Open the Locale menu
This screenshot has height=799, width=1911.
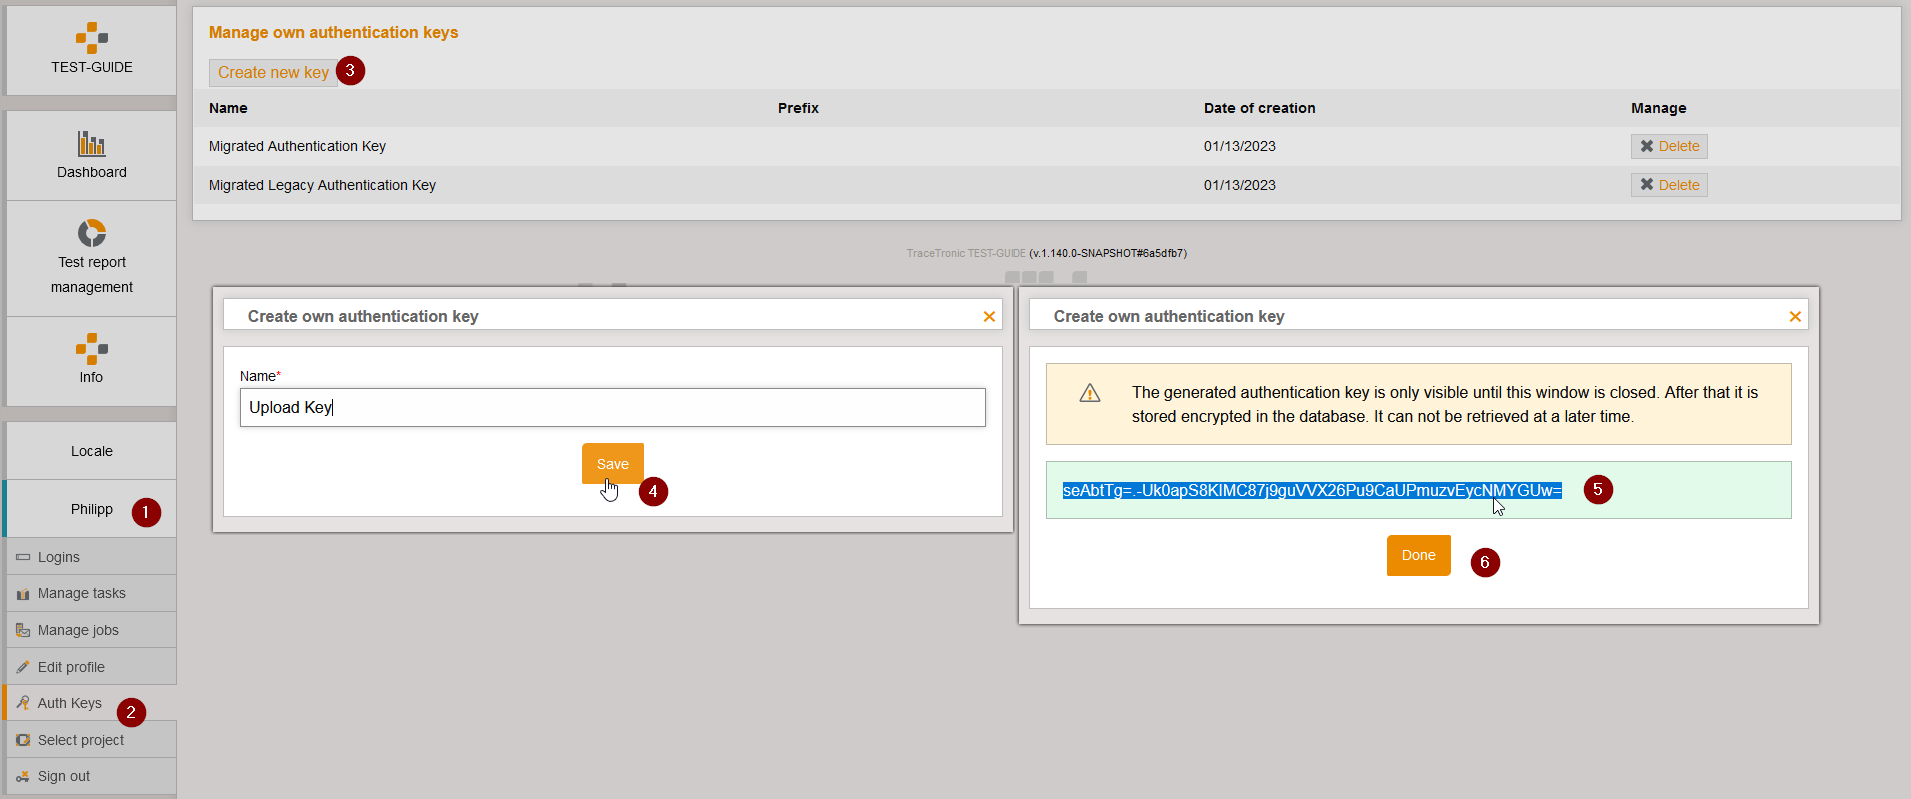tap(91, 451)
